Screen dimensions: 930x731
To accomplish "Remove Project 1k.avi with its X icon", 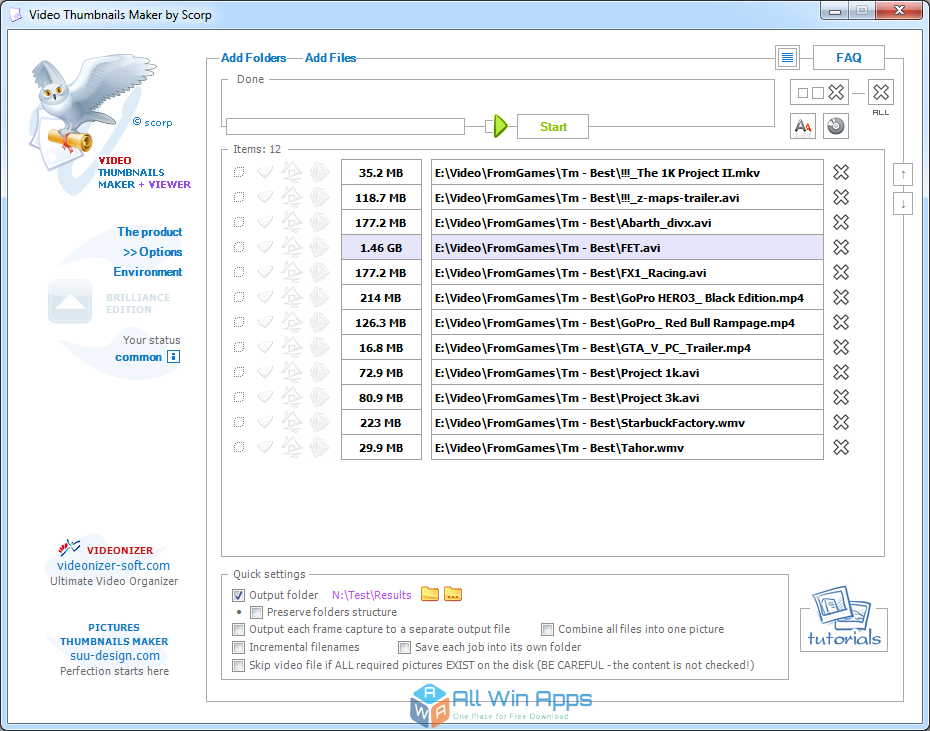I will [x=840, y=373].
